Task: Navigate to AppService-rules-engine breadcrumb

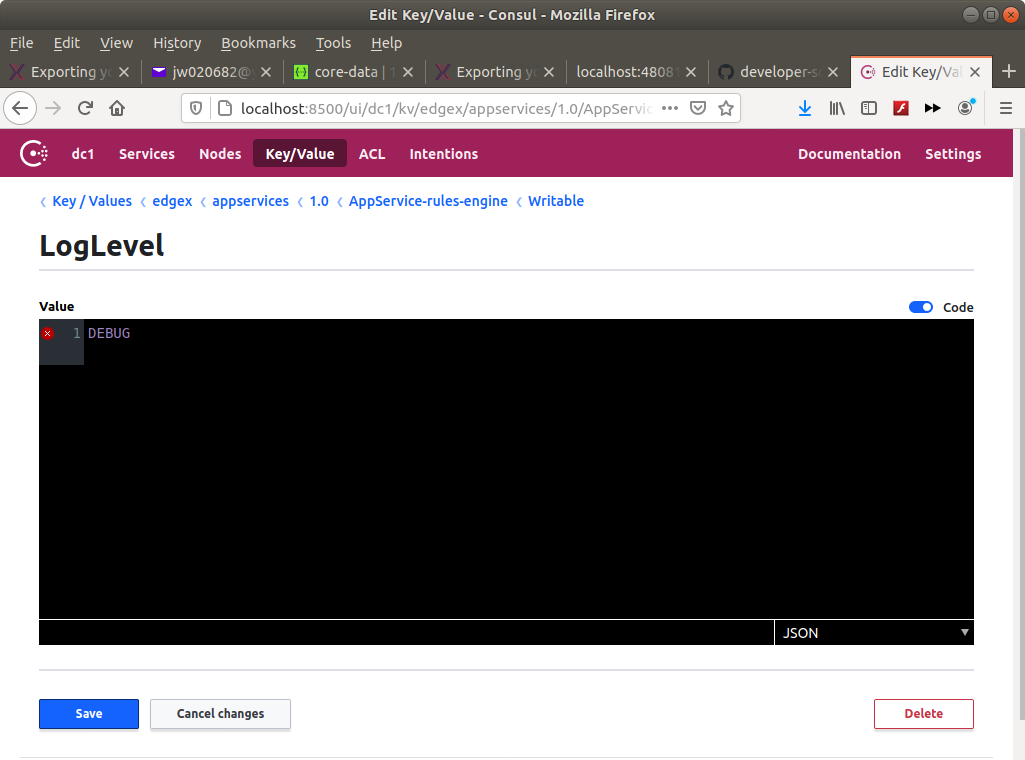Action: [428, 201]
